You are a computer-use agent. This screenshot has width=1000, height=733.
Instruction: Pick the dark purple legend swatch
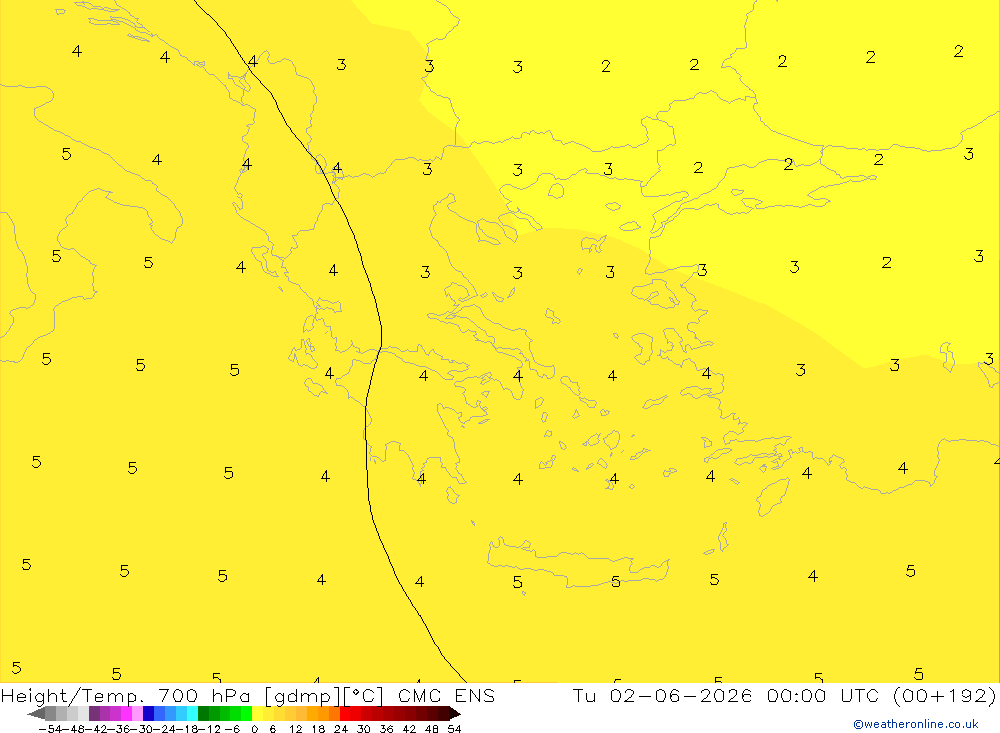click(x=94, y=714)
